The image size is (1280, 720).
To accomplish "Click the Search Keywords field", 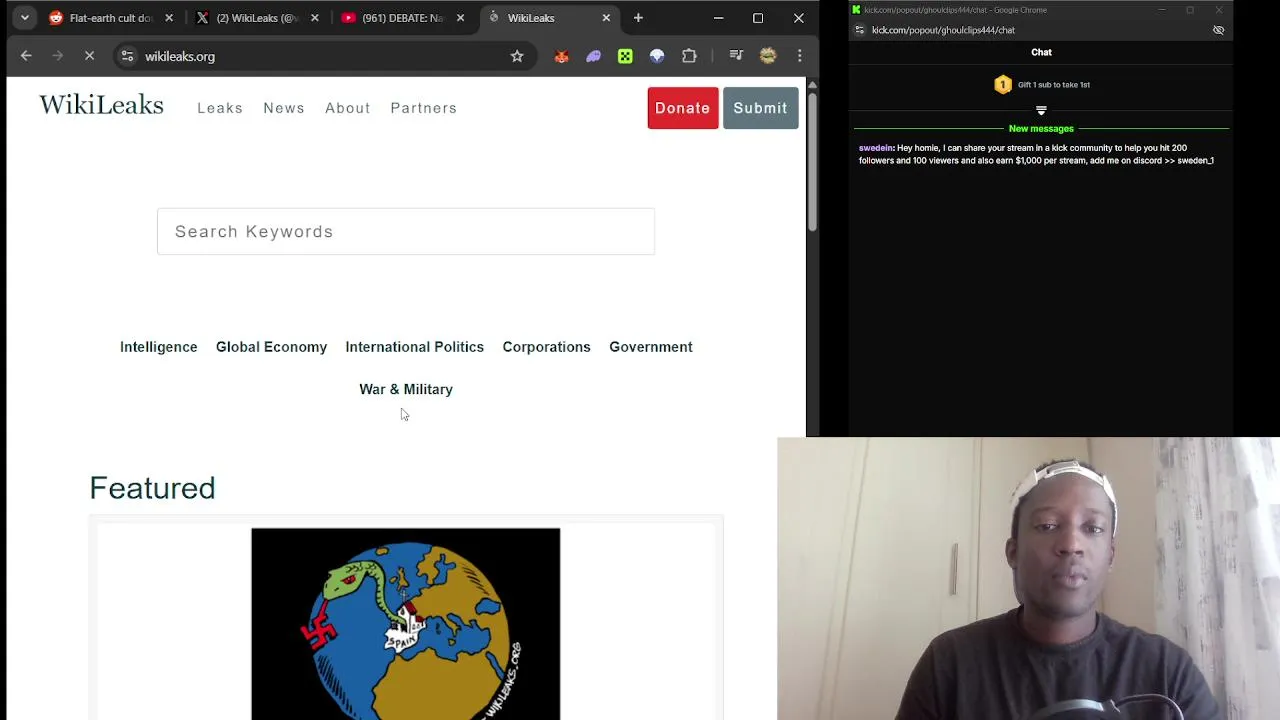I will 406,231.
